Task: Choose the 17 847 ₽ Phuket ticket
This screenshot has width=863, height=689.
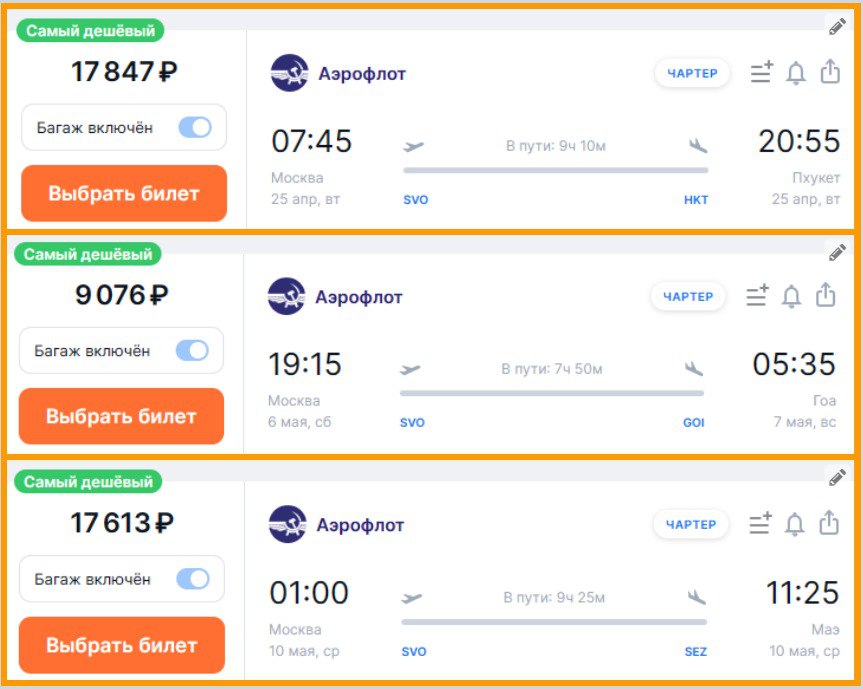Action: (x=124, y=194)
